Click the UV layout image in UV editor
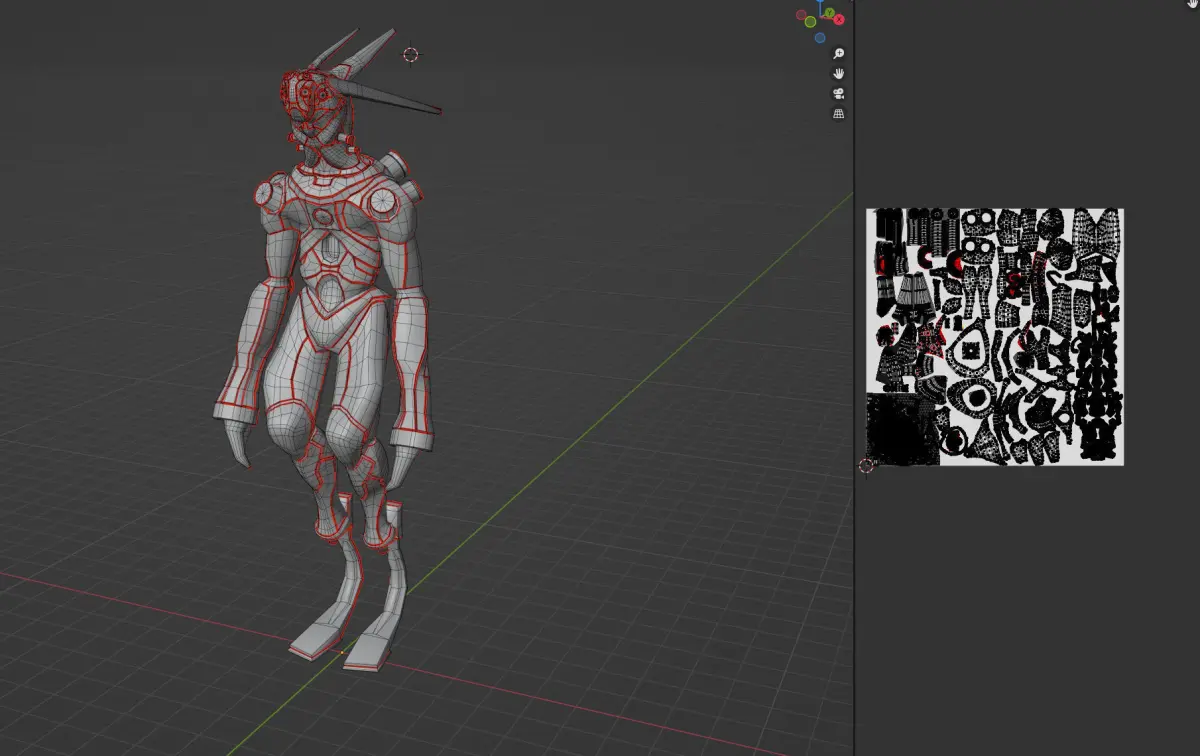1200x756 pixels. pos(995,336)
